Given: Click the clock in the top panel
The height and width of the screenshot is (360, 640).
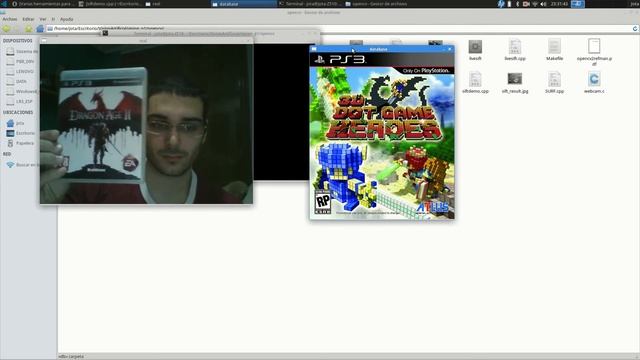Looking at the screenshot, I should pos(559,4).
